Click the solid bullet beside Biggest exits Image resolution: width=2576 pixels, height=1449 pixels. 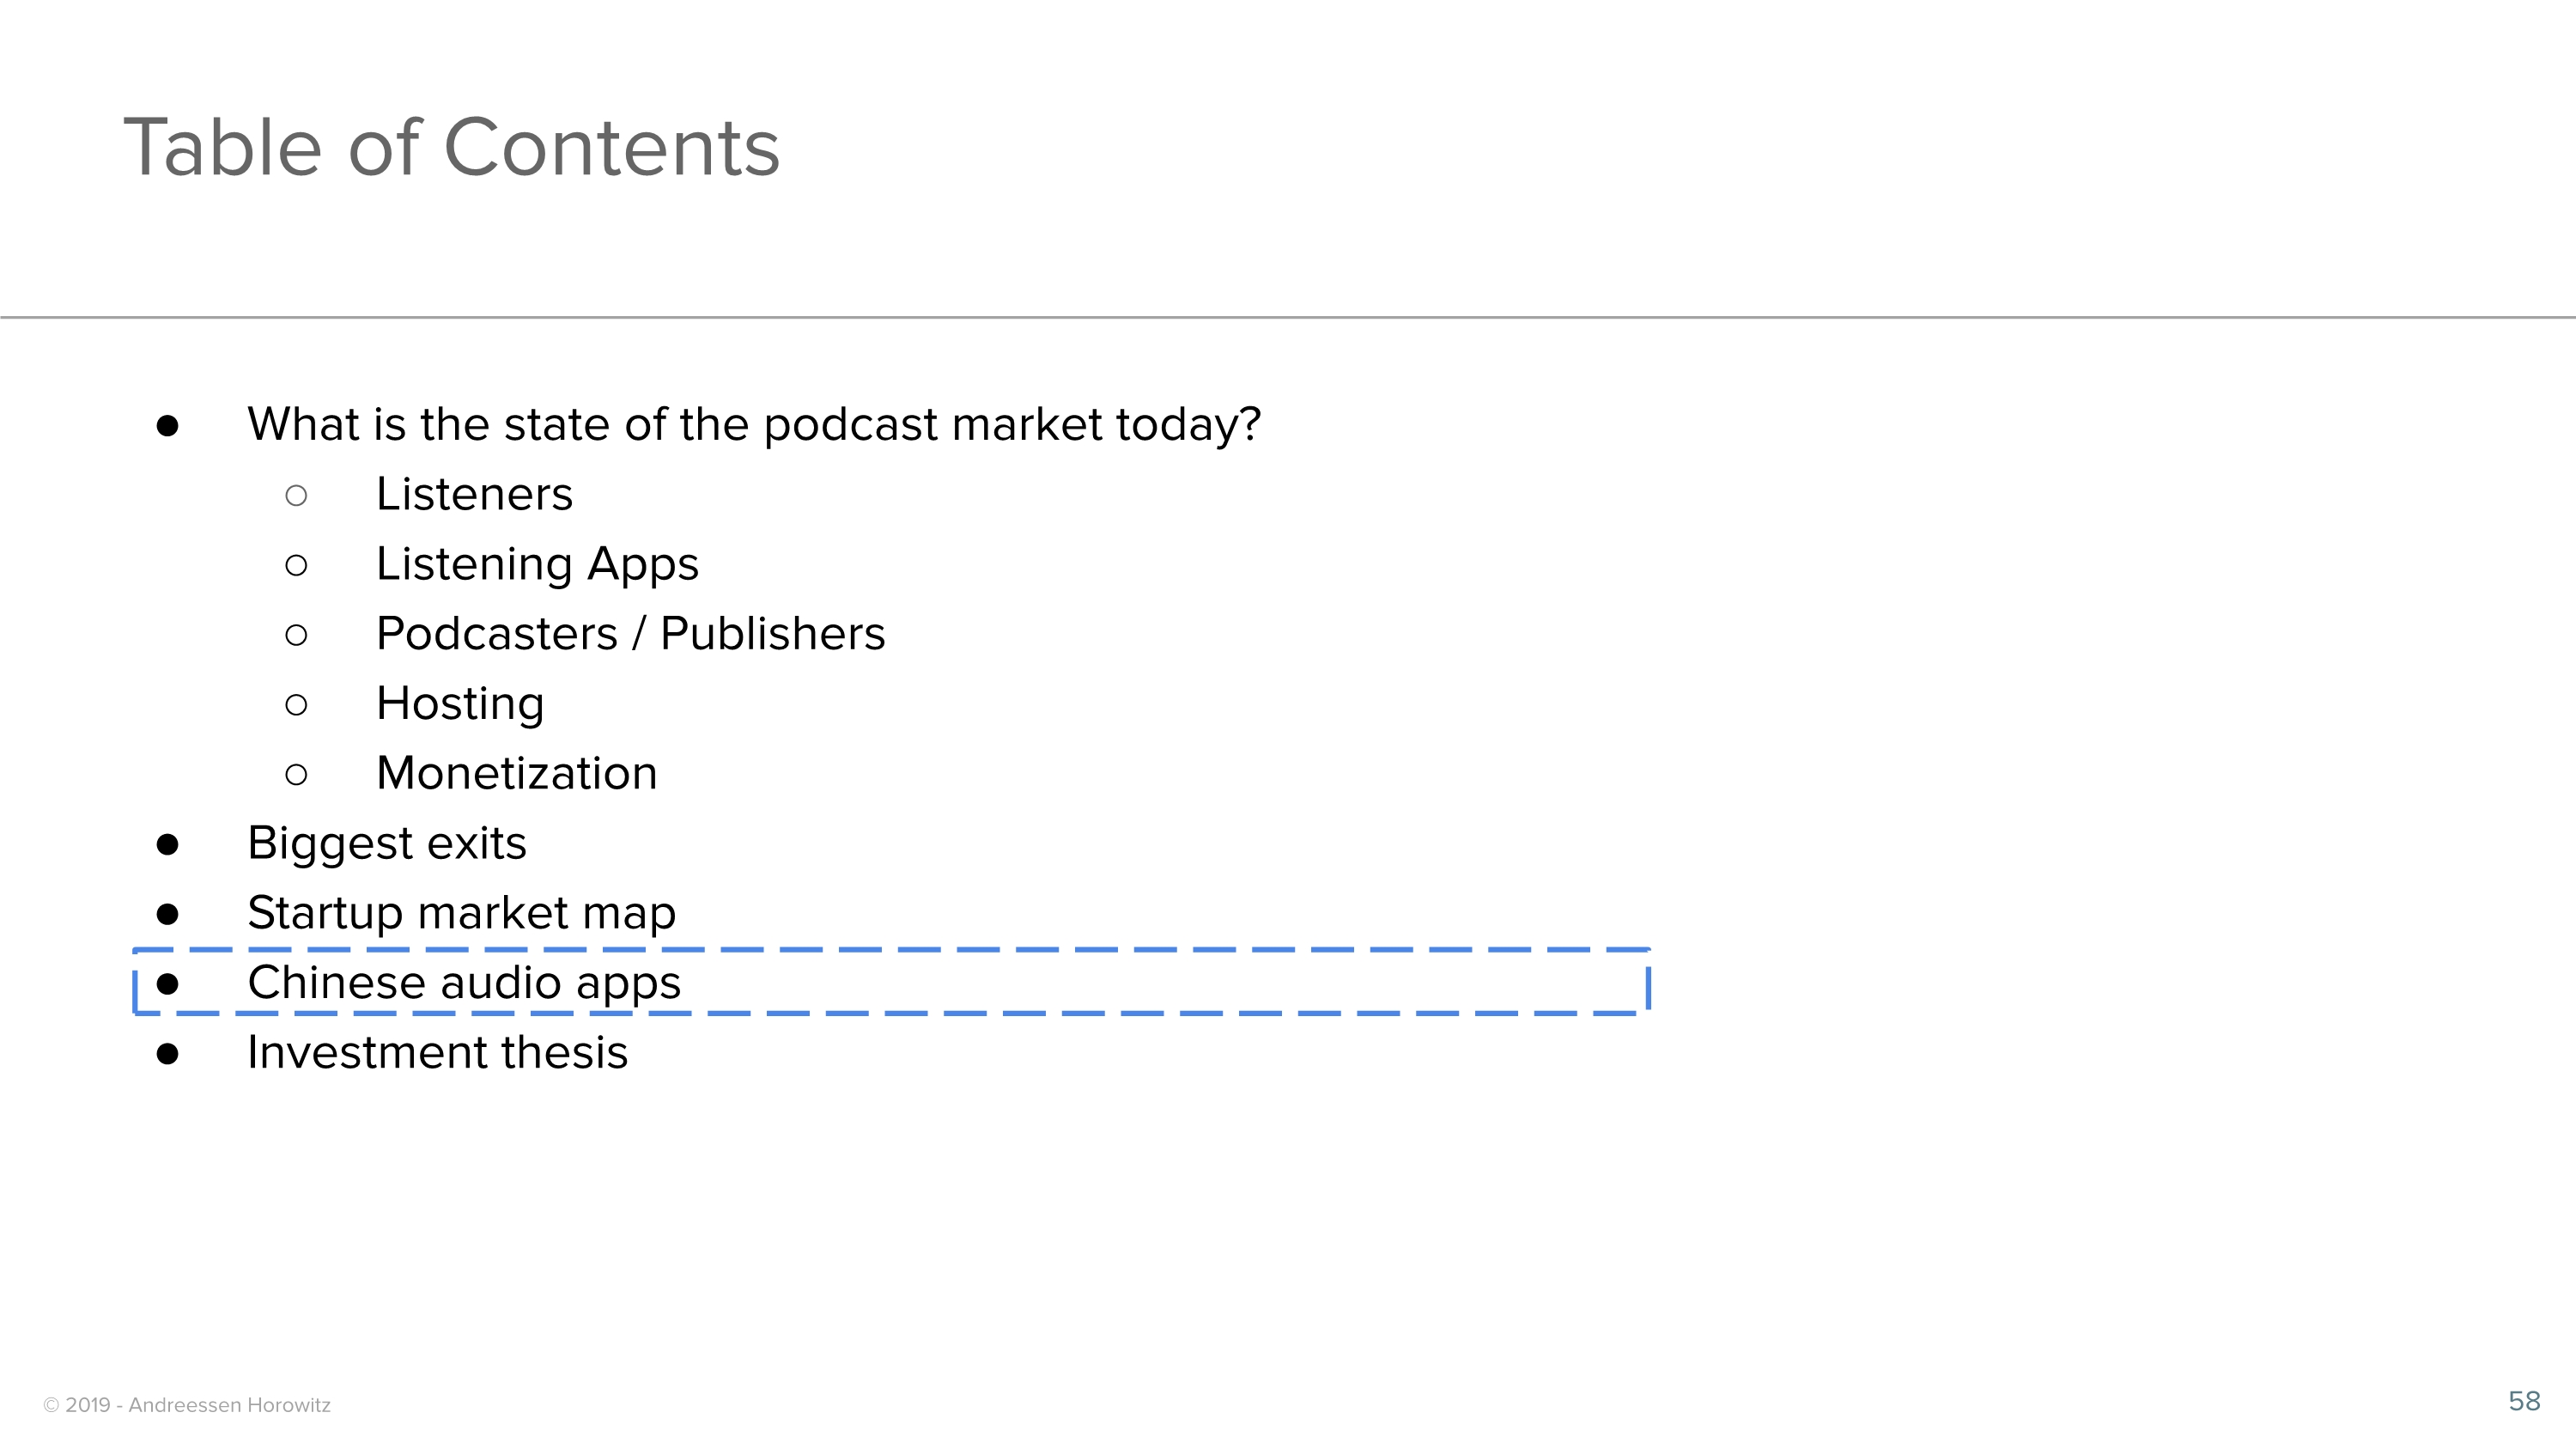[x=168, y=845]
